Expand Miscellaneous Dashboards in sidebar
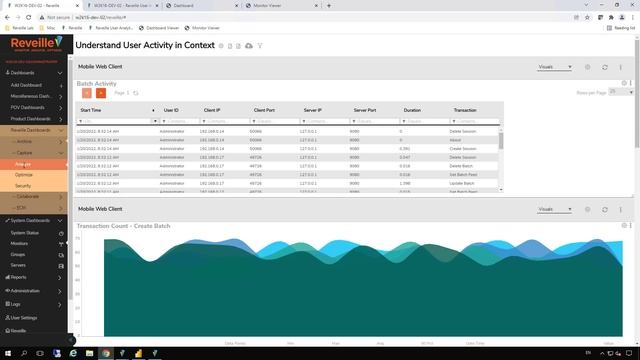This screenshot has height=360, width=640. (60, 97)
